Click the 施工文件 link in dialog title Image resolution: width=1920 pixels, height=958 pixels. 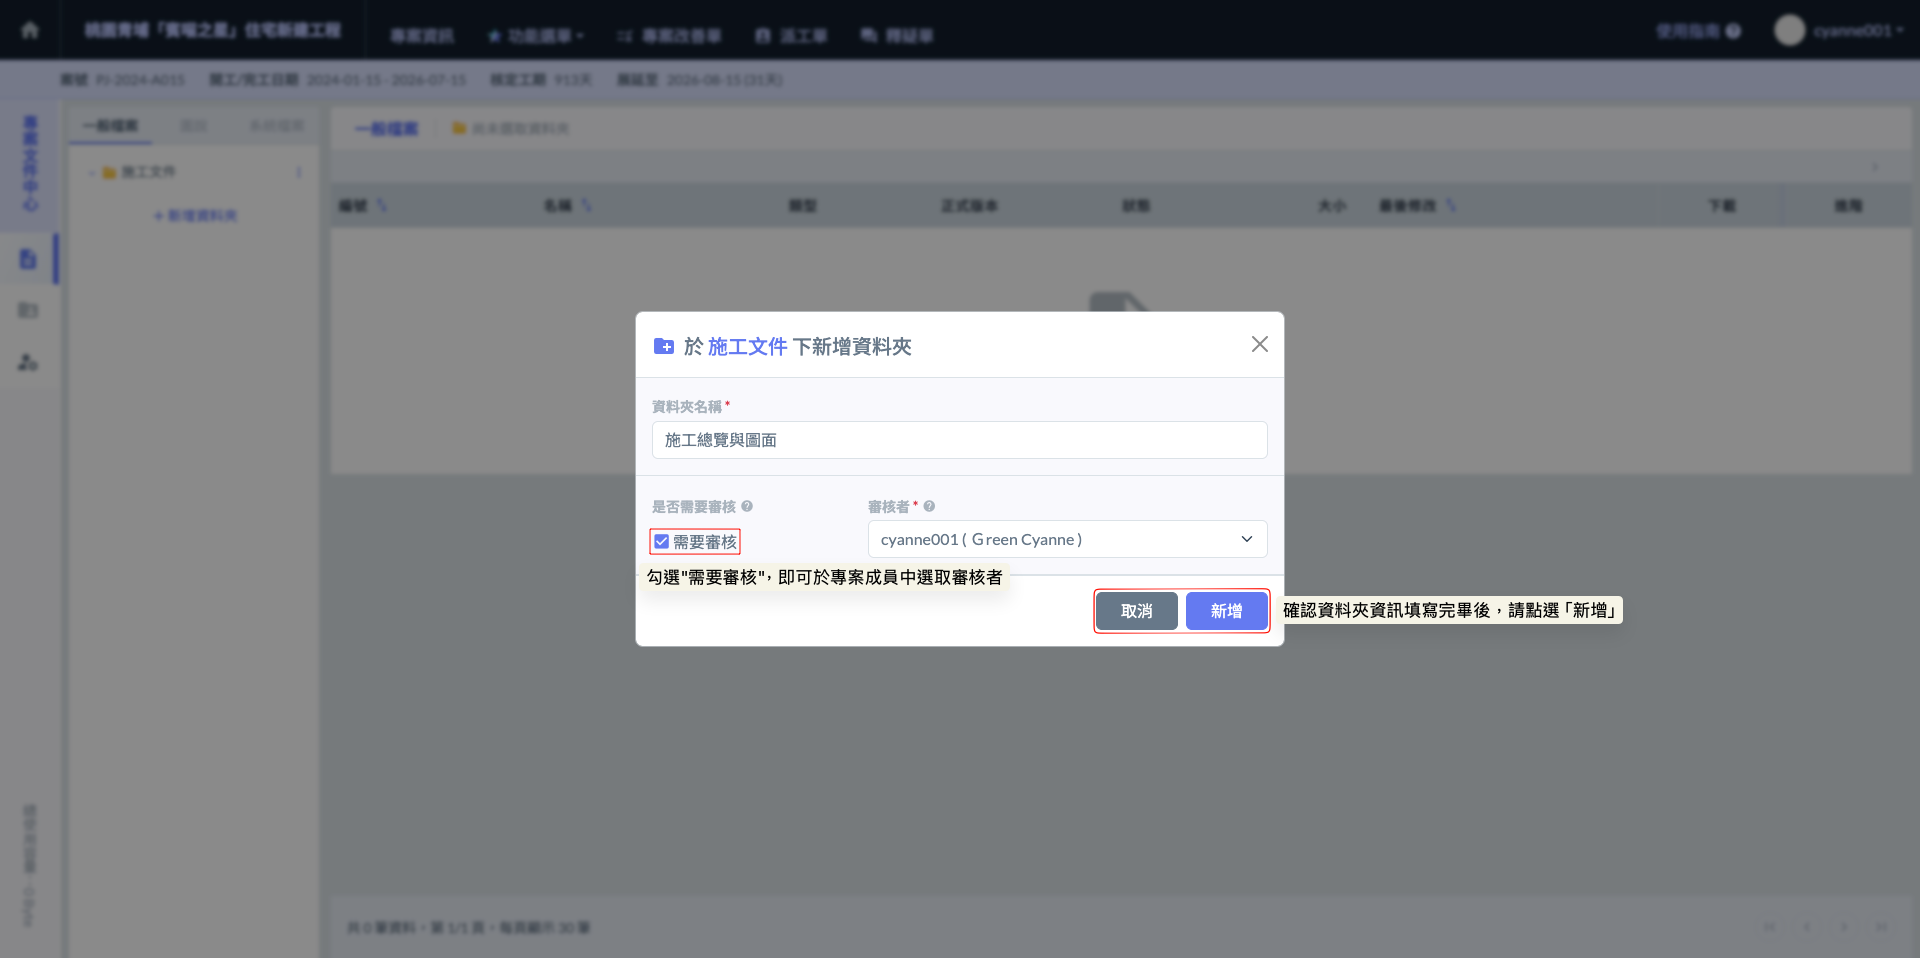point(747,347)
